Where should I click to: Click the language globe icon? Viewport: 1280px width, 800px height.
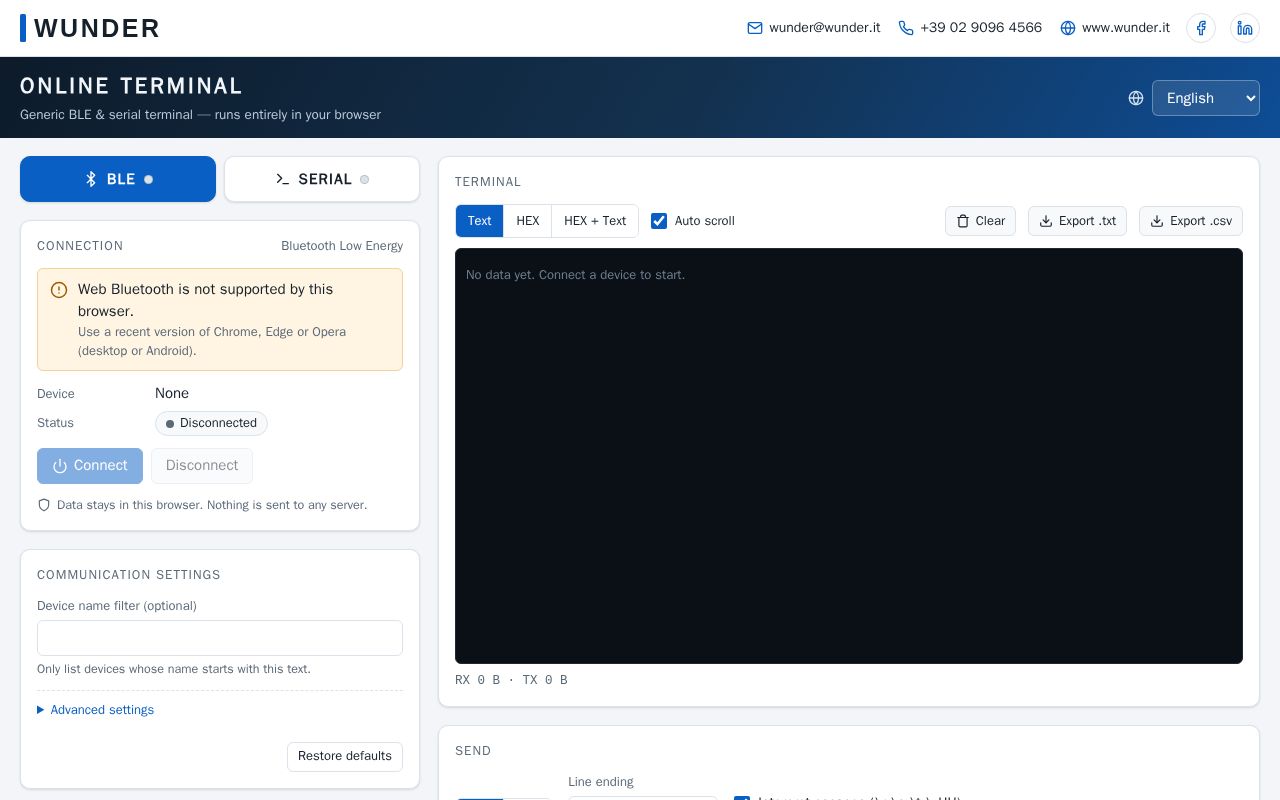[1136, 98]
